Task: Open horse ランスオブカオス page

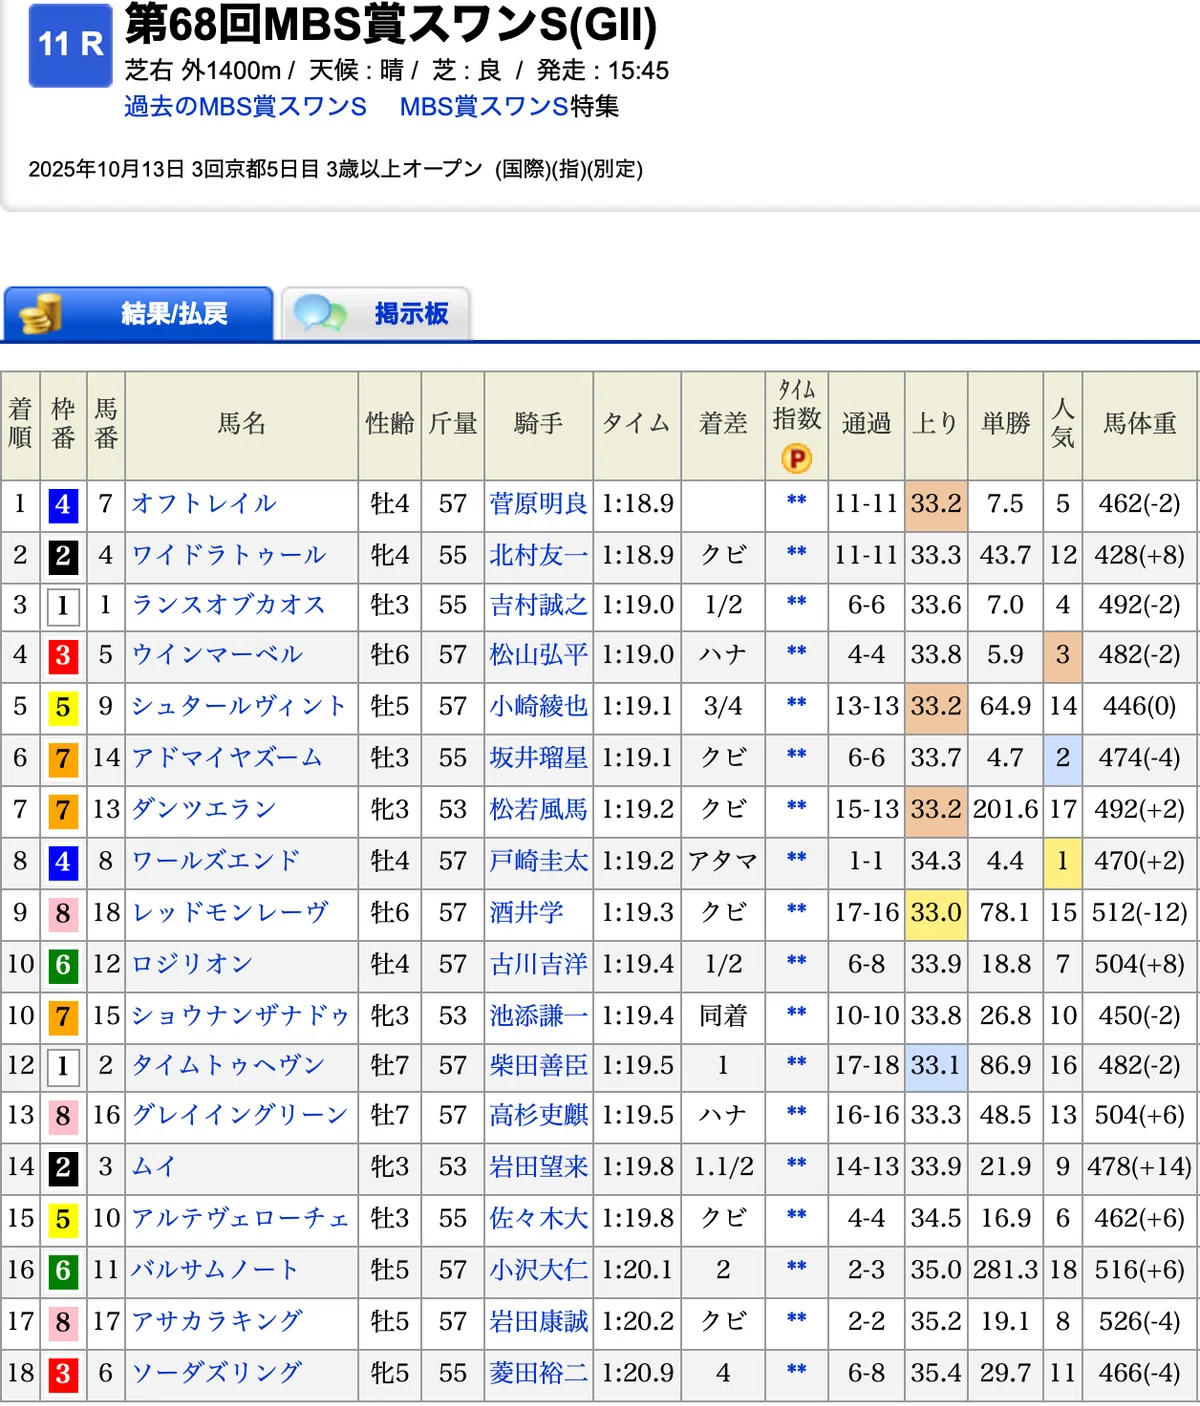Action: (229, 605)
